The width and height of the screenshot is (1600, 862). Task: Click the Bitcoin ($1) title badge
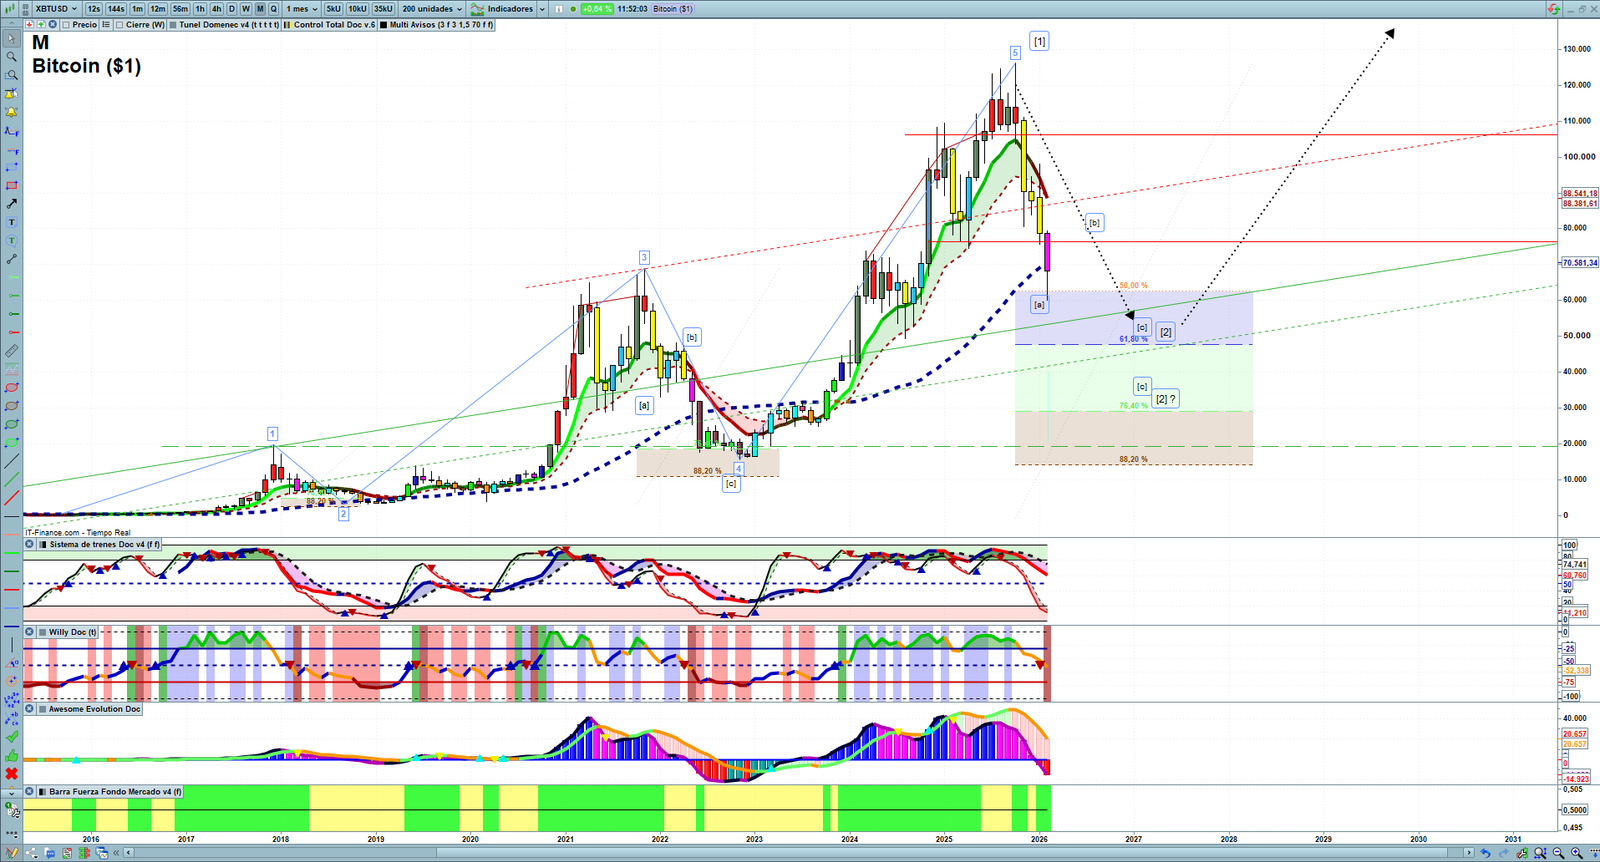672,9
